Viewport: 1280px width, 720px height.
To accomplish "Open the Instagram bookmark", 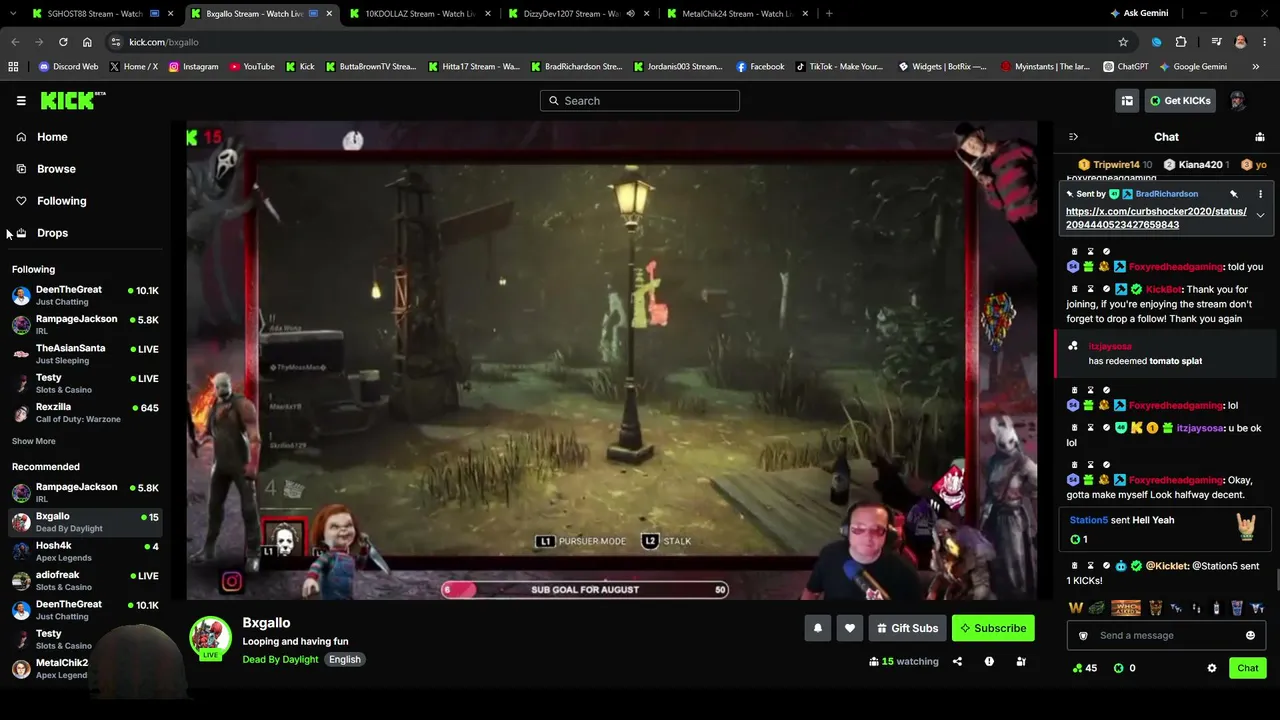I will click(x=193, y=67).
